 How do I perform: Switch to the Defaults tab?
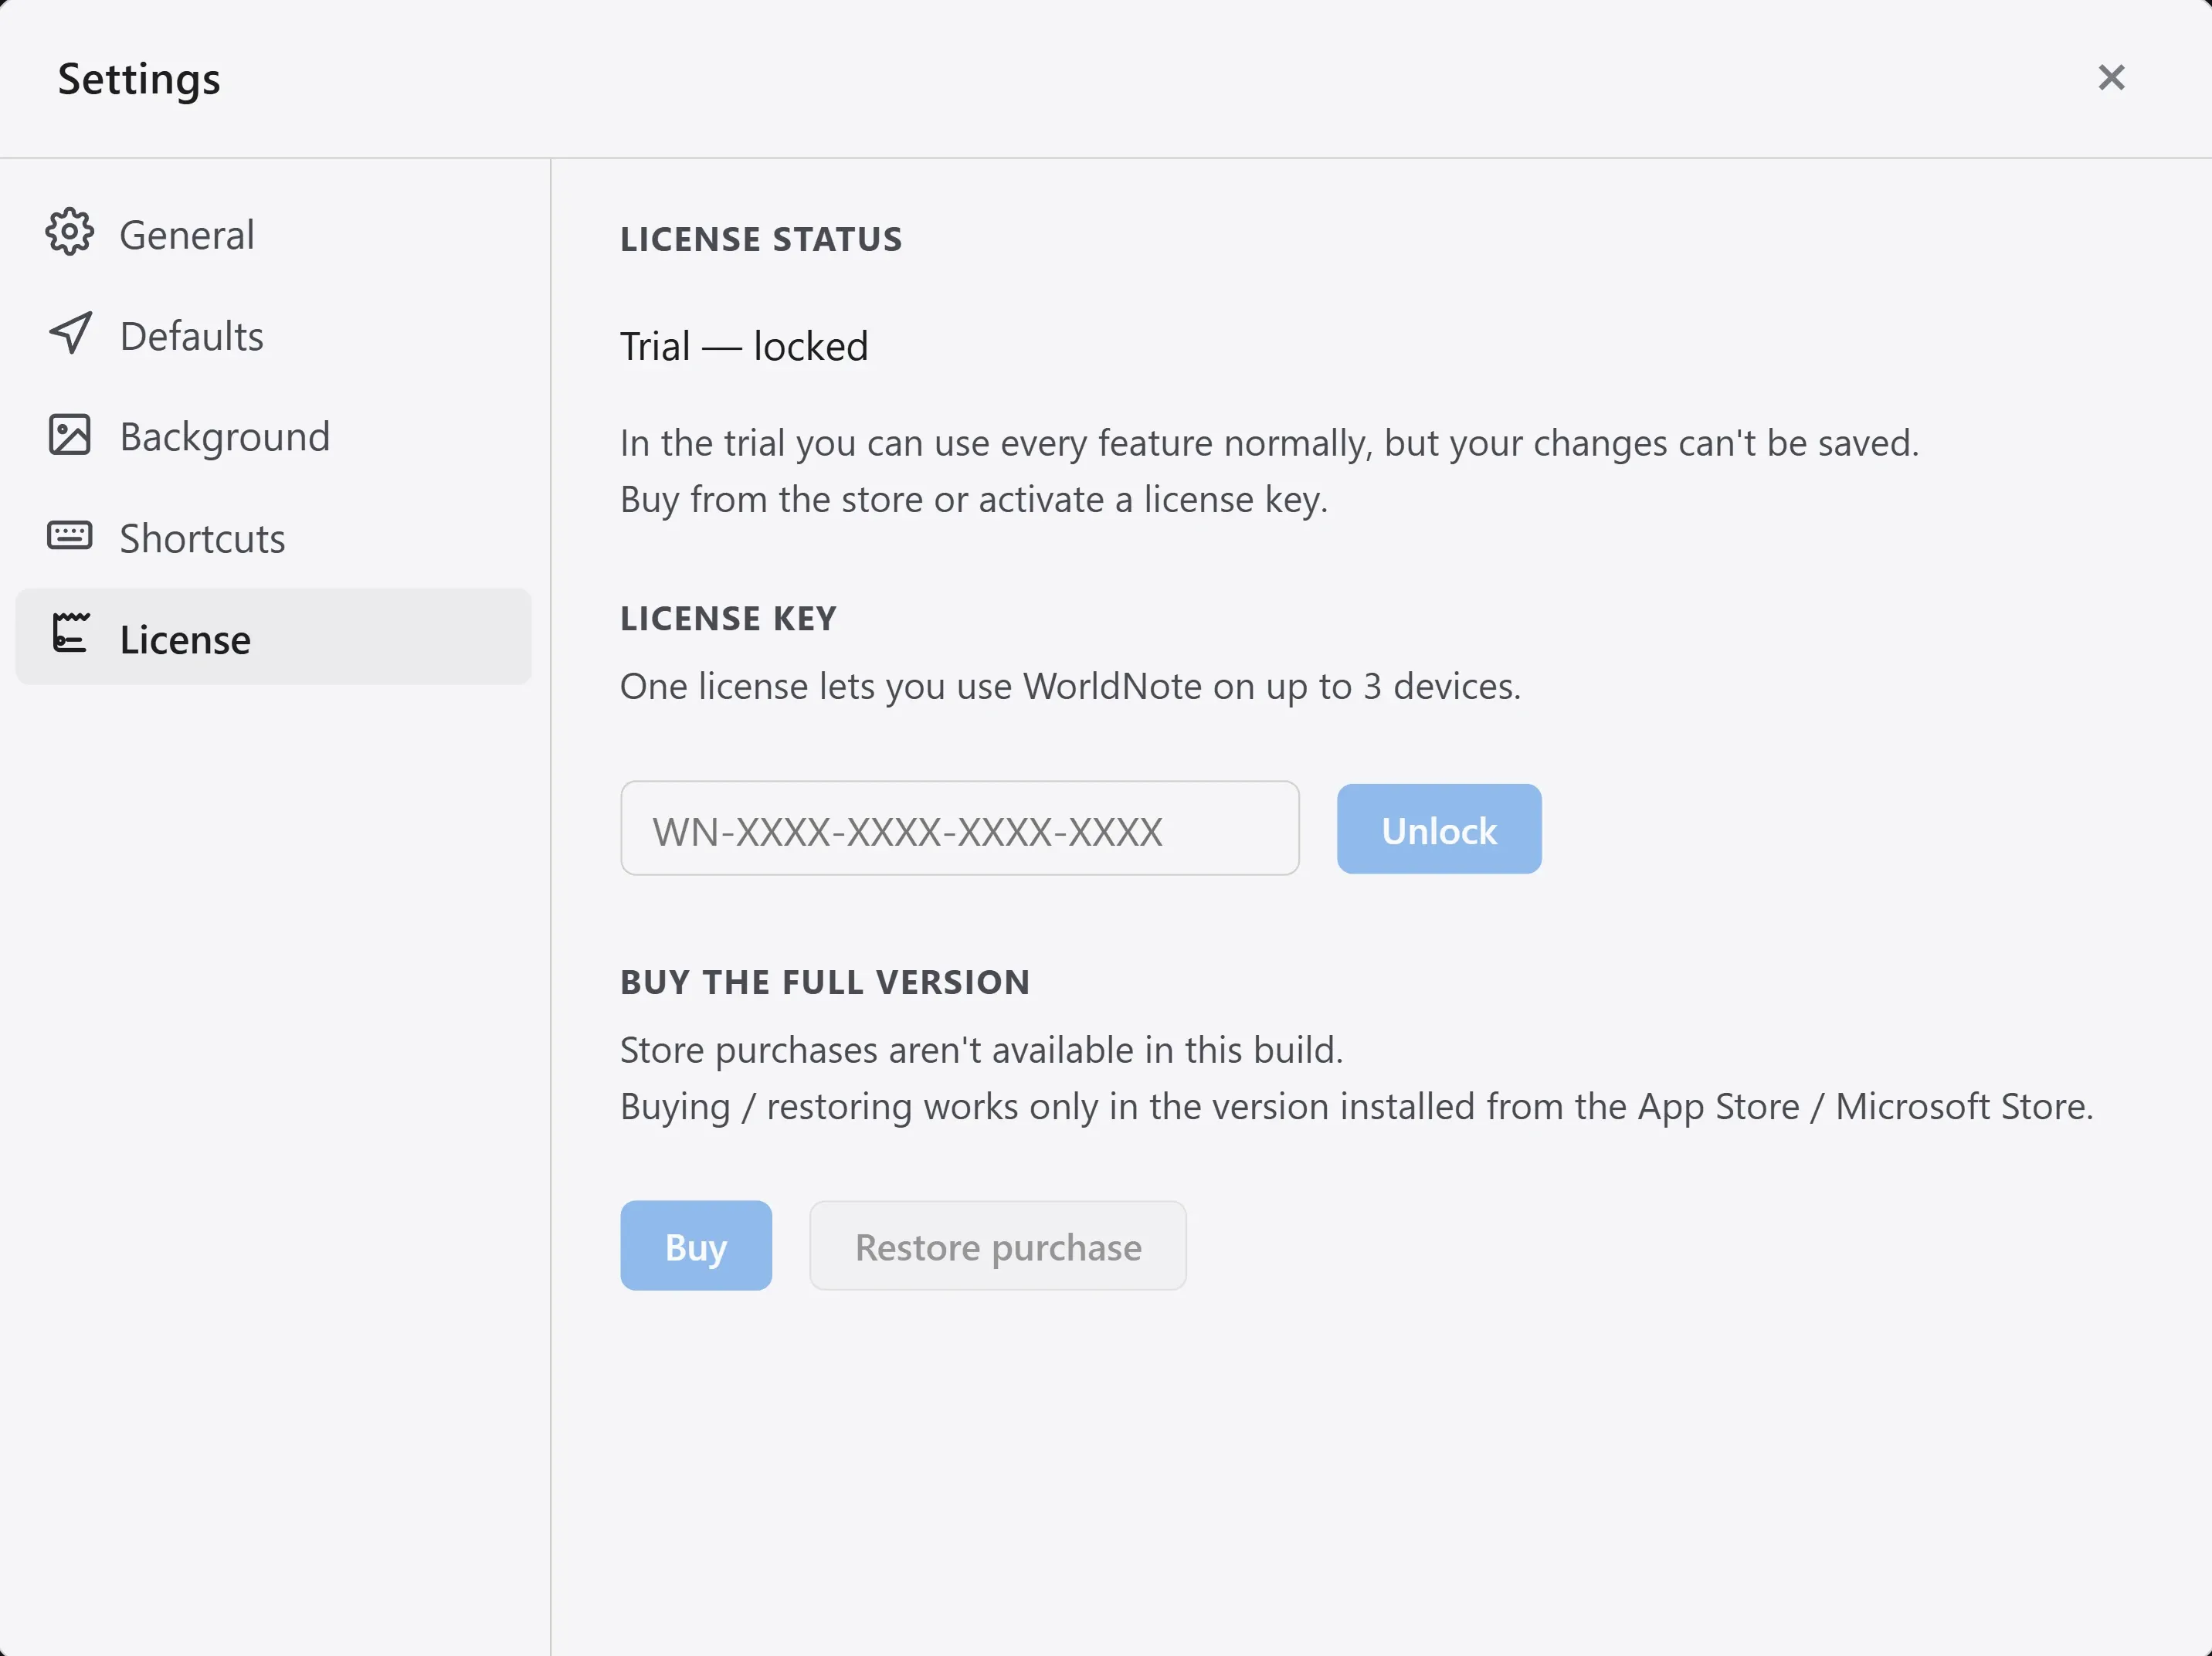coord(273,335)
